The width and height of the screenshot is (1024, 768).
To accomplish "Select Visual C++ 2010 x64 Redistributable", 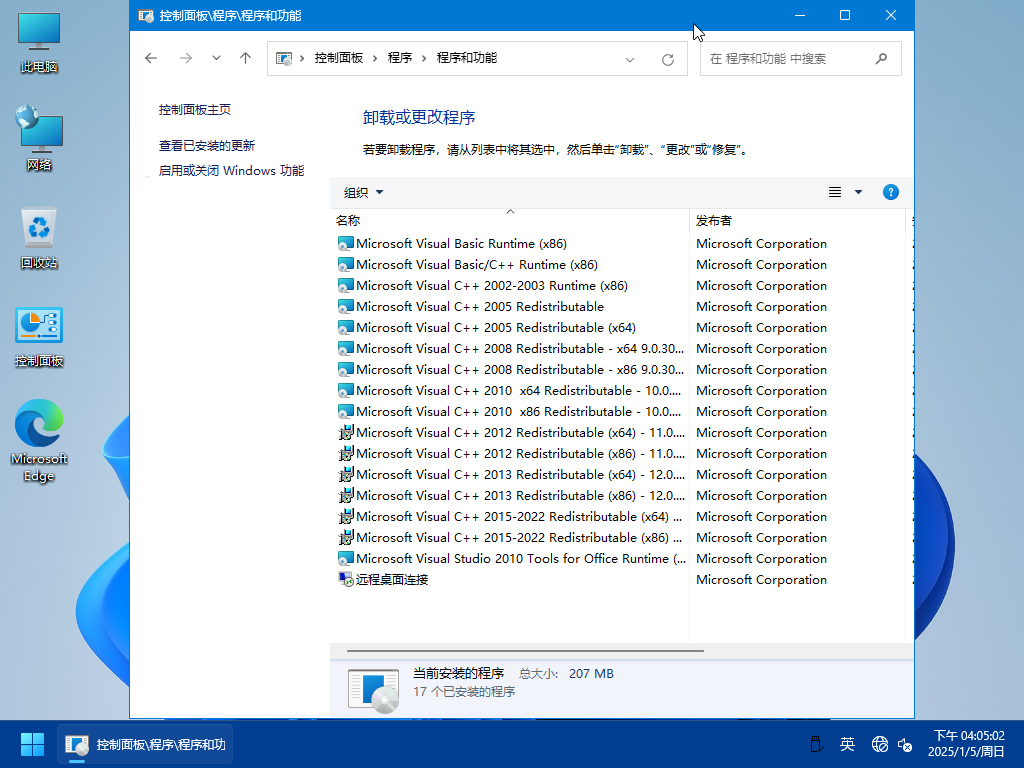I will tap(511, 391).
